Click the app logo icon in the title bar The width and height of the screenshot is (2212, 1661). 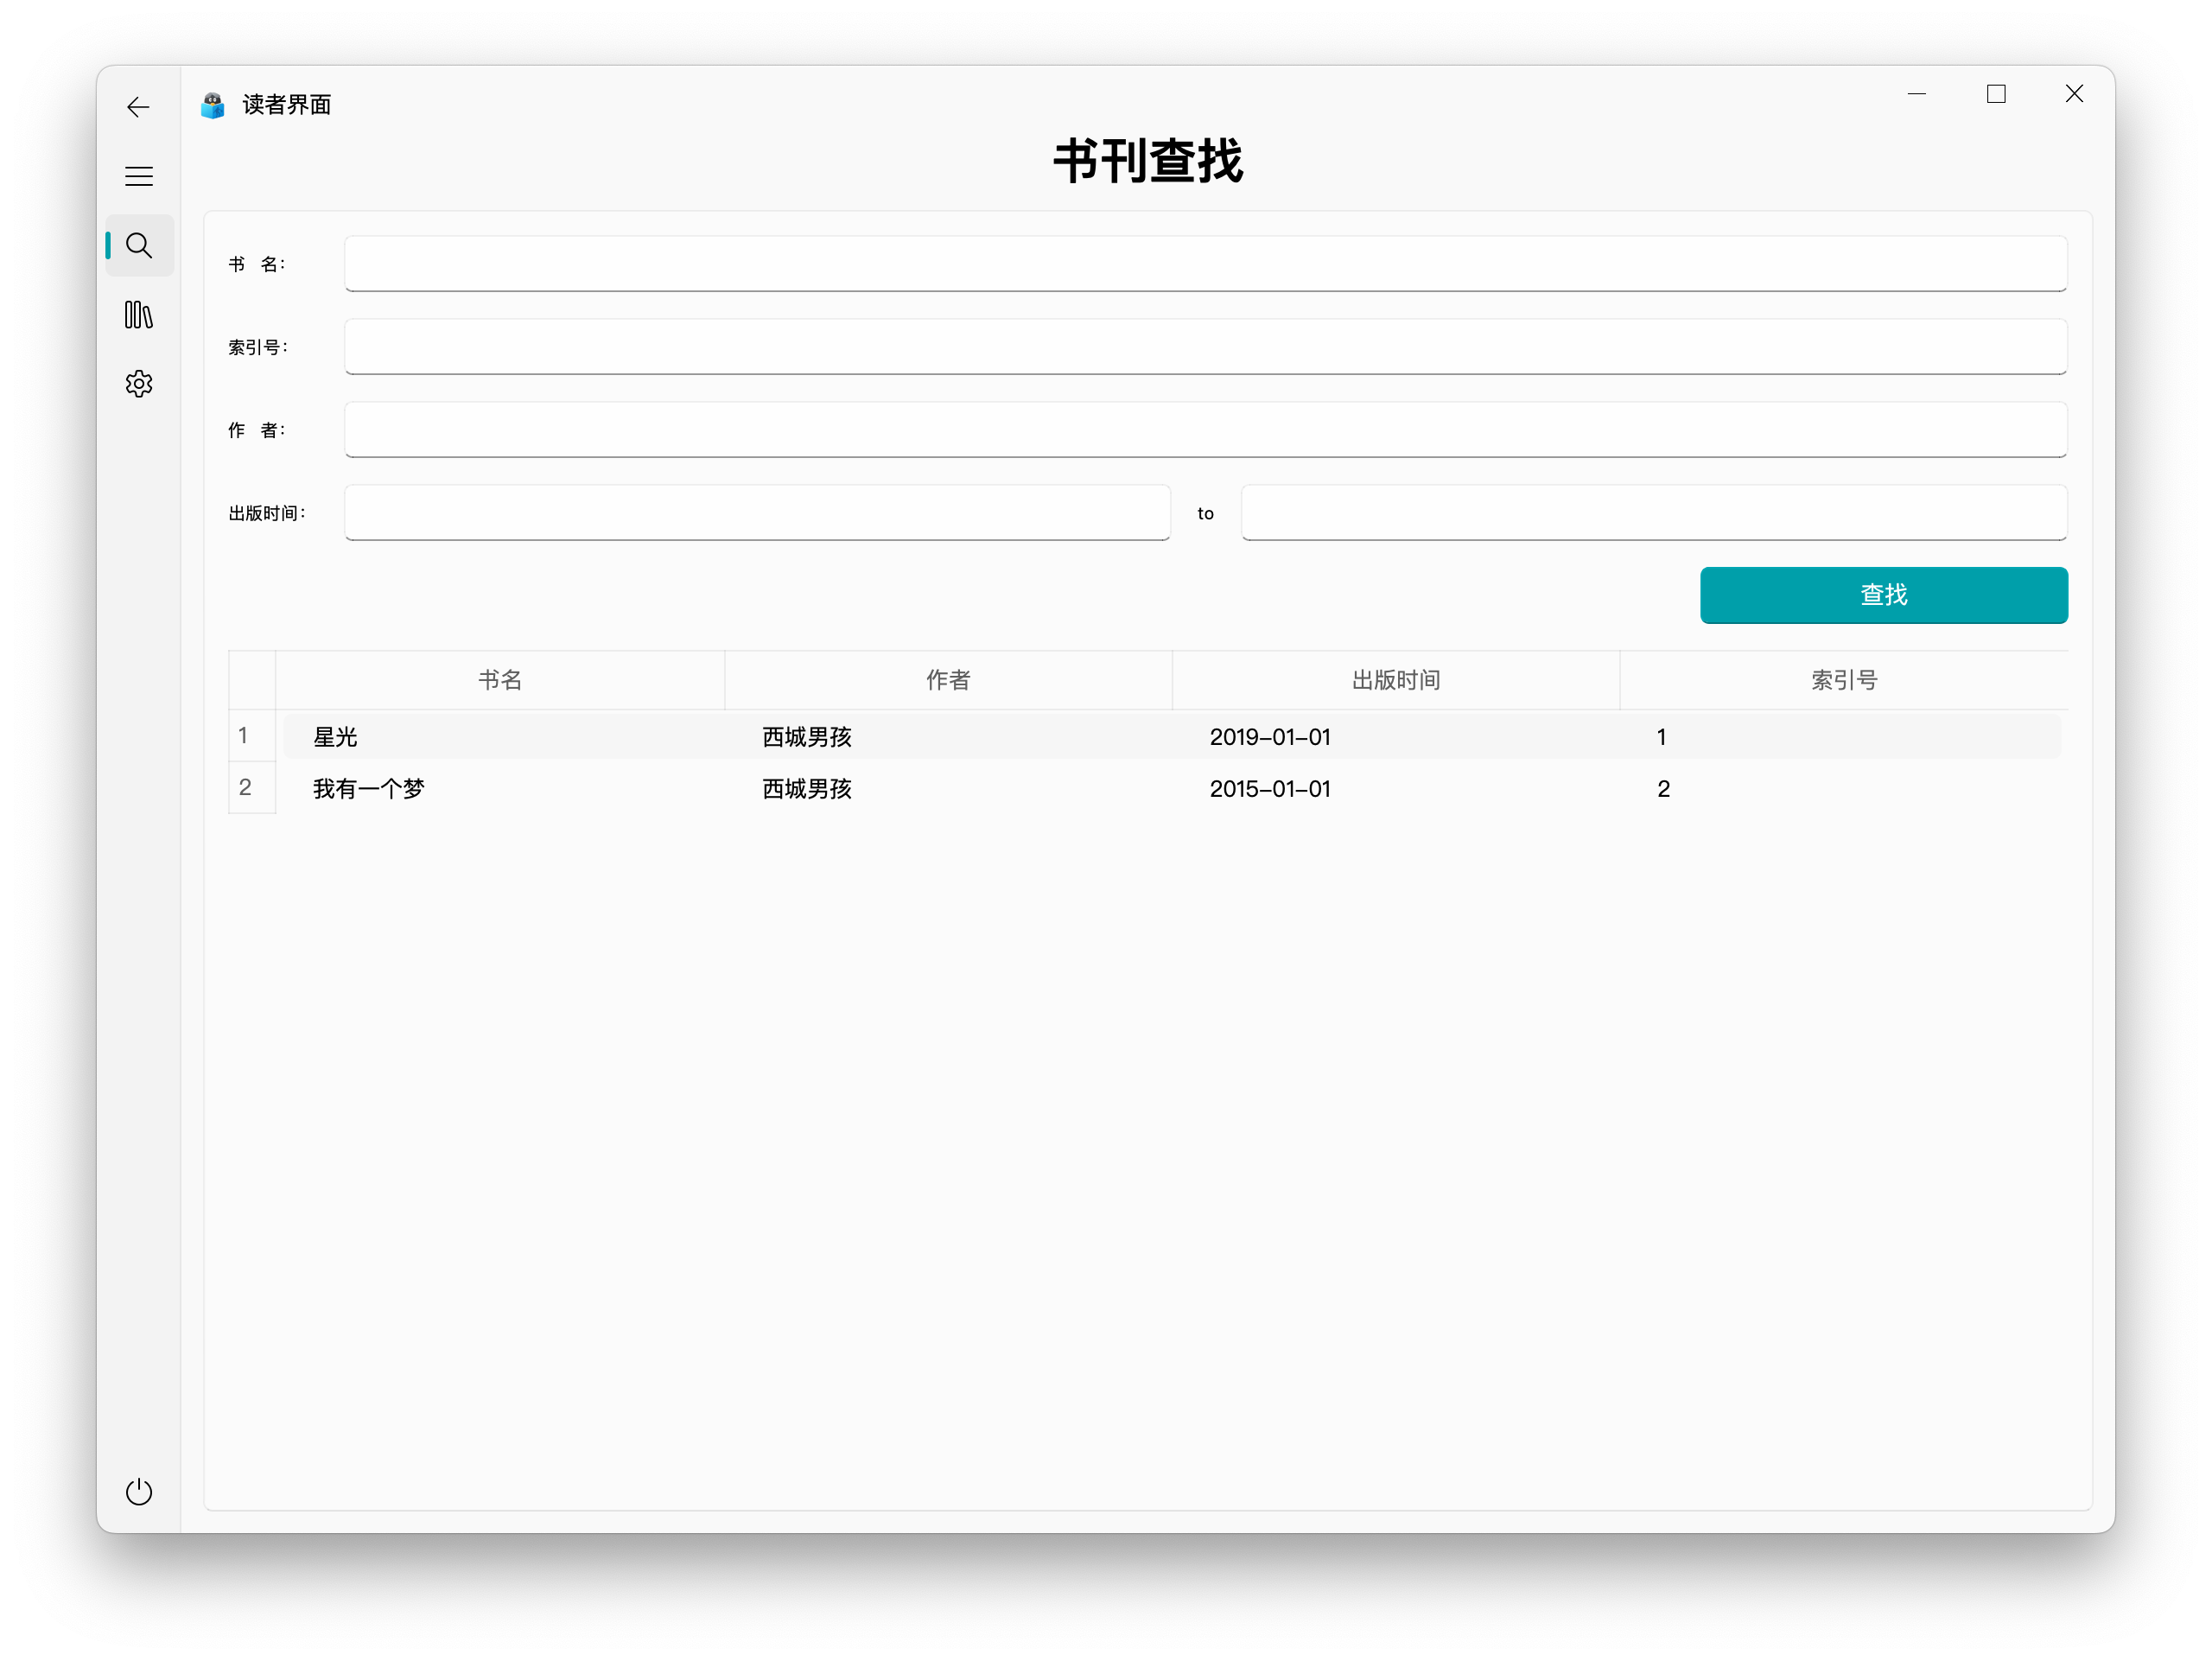(213, 105)
